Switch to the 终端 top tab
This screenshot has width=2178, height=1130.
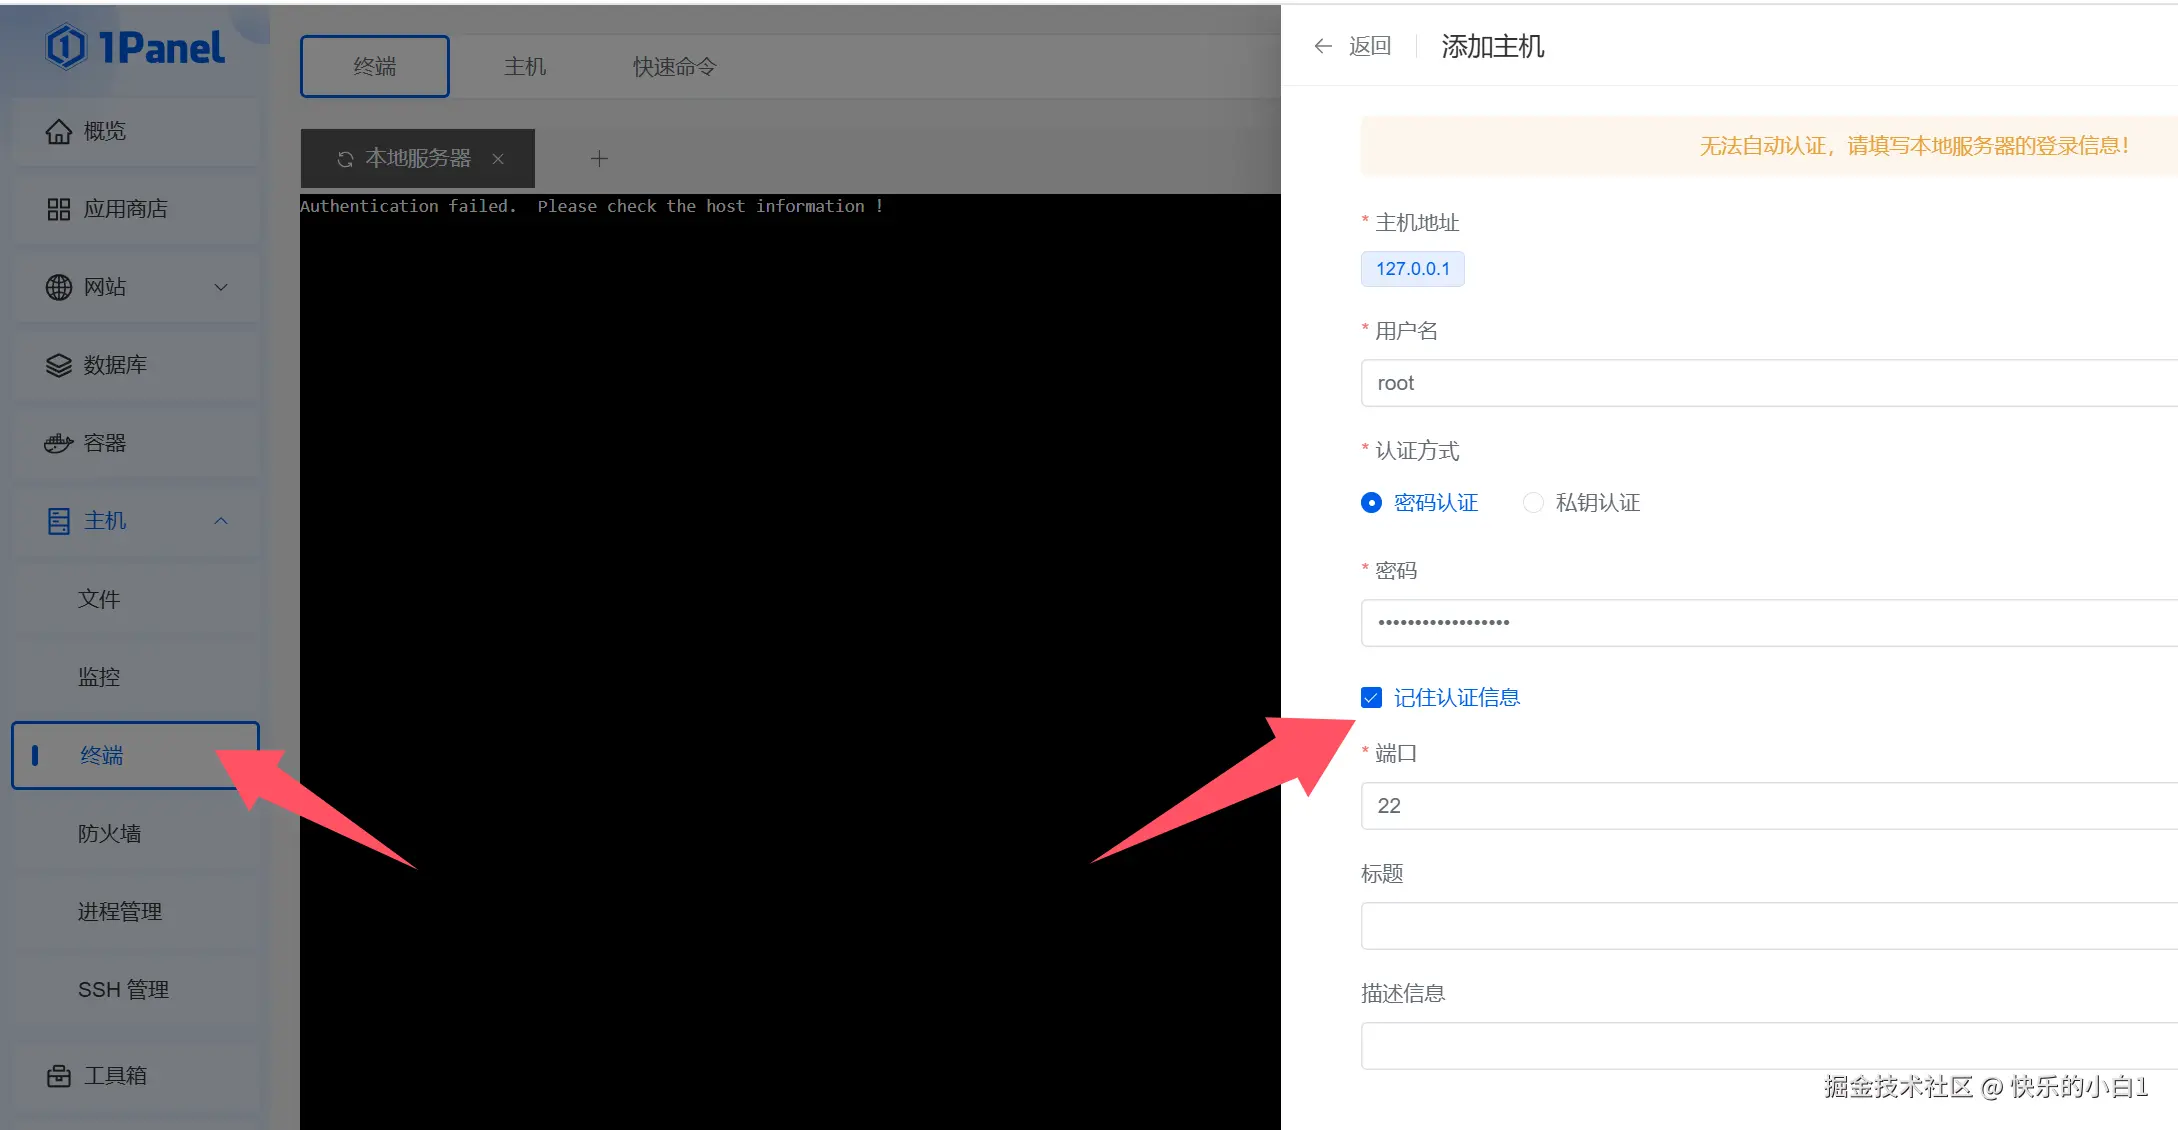coord(375,66)
